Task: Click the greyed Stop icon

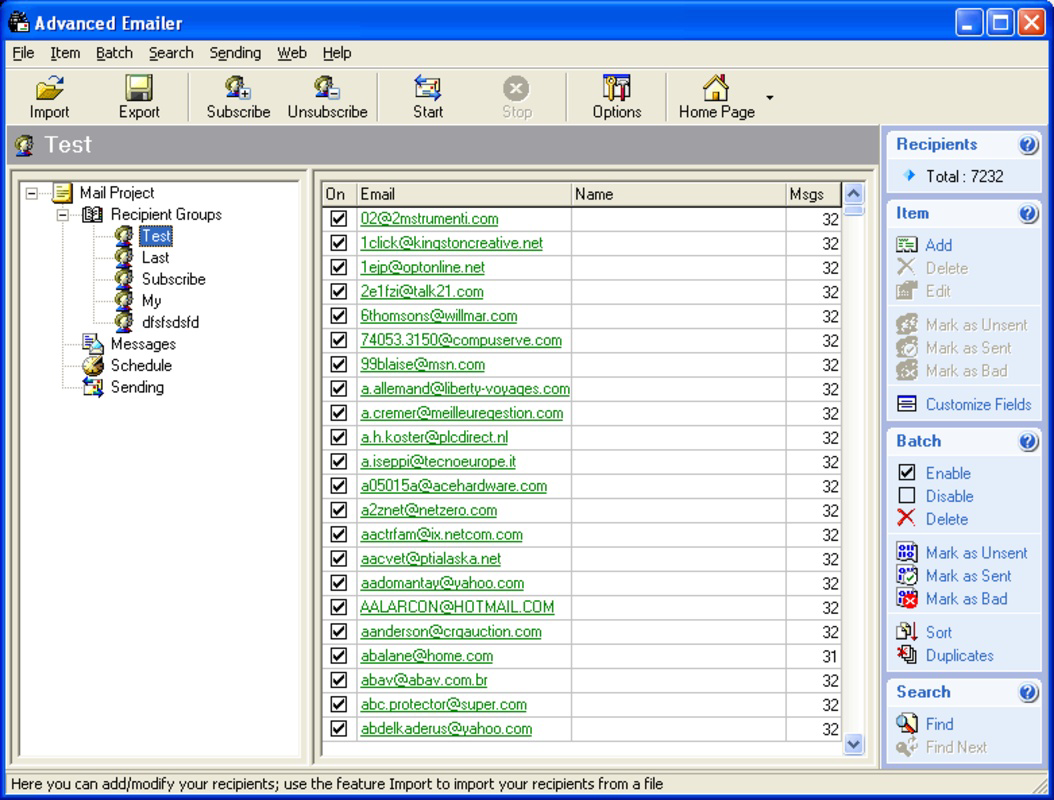Action: click(x=516, y=88)
